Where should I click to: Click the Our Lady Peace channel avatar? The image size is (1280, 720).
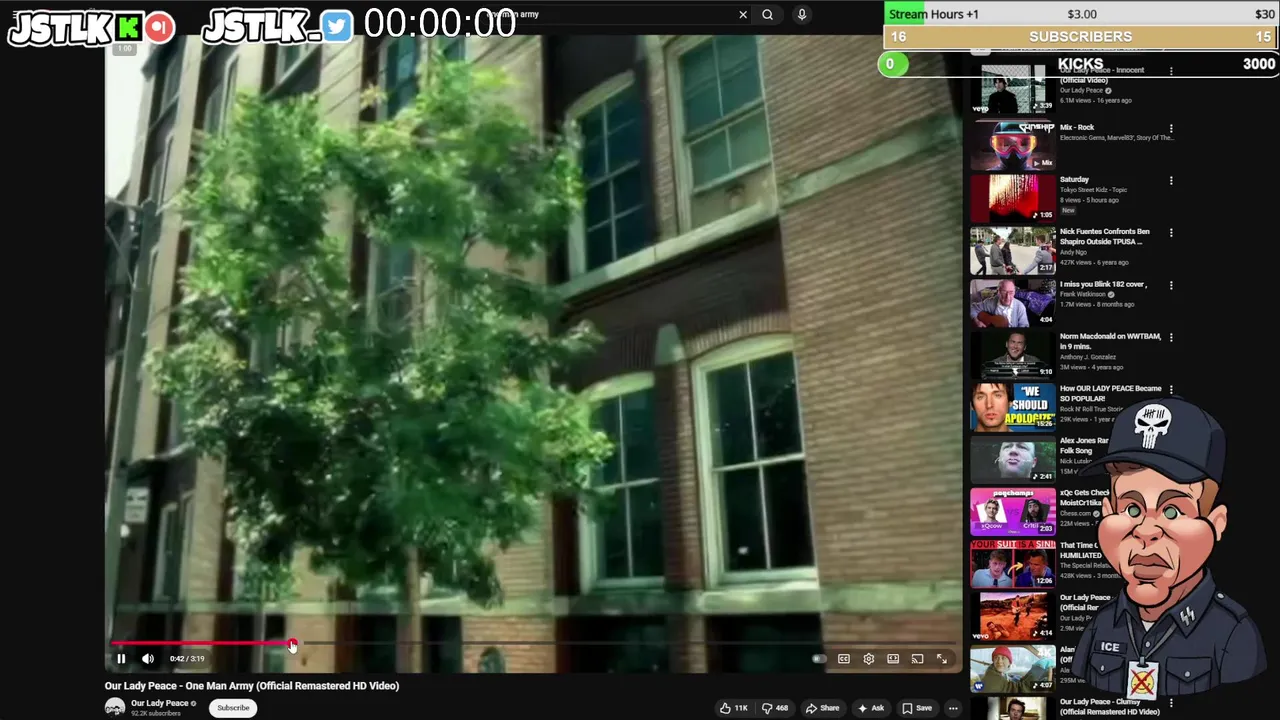tap(115, 708)
